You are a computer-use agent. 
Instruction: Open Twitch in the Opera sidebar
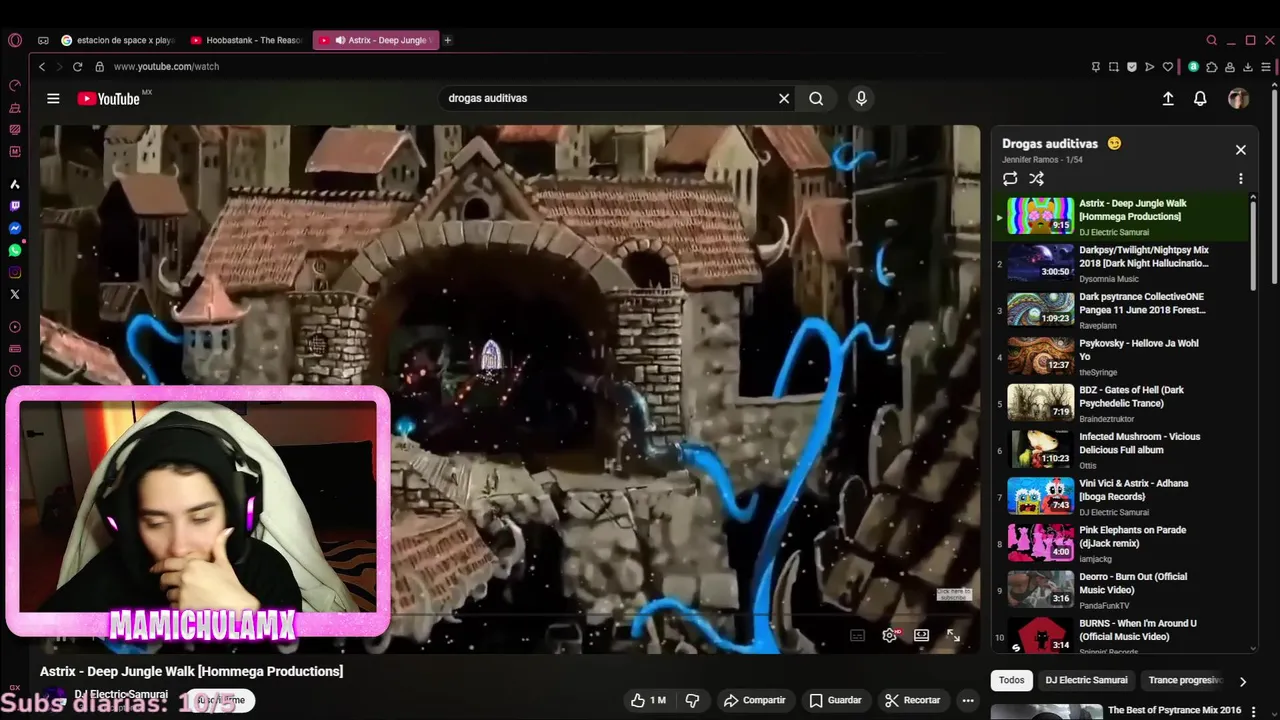tap(14, 206)
